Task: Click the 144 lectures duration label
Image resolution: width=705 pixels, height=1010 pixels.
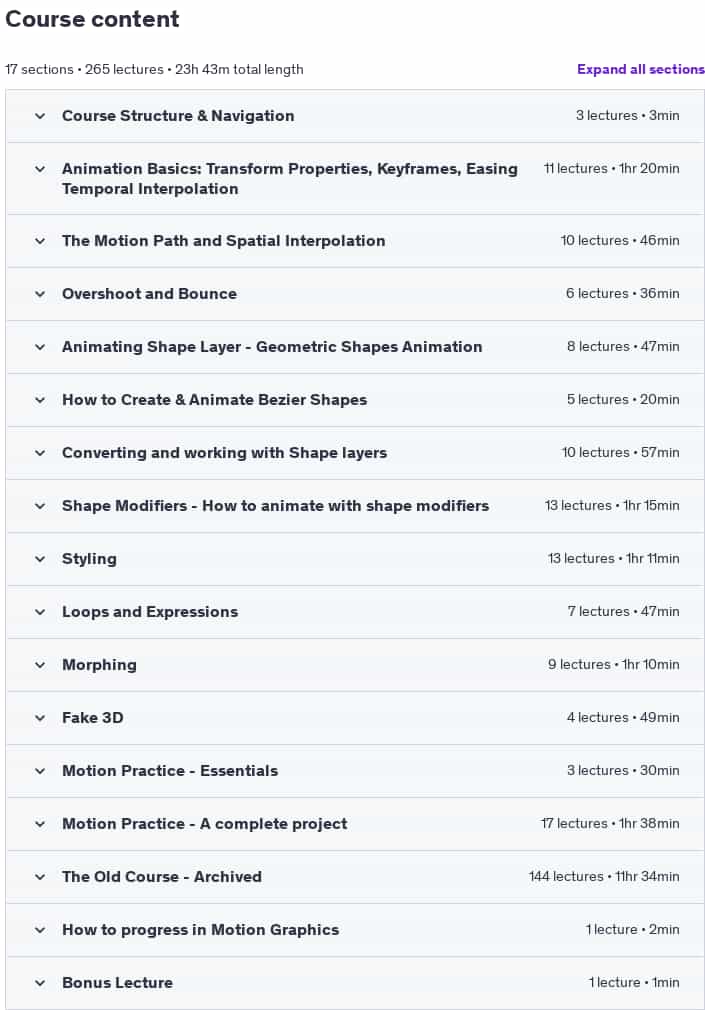Action: [604, 876]
